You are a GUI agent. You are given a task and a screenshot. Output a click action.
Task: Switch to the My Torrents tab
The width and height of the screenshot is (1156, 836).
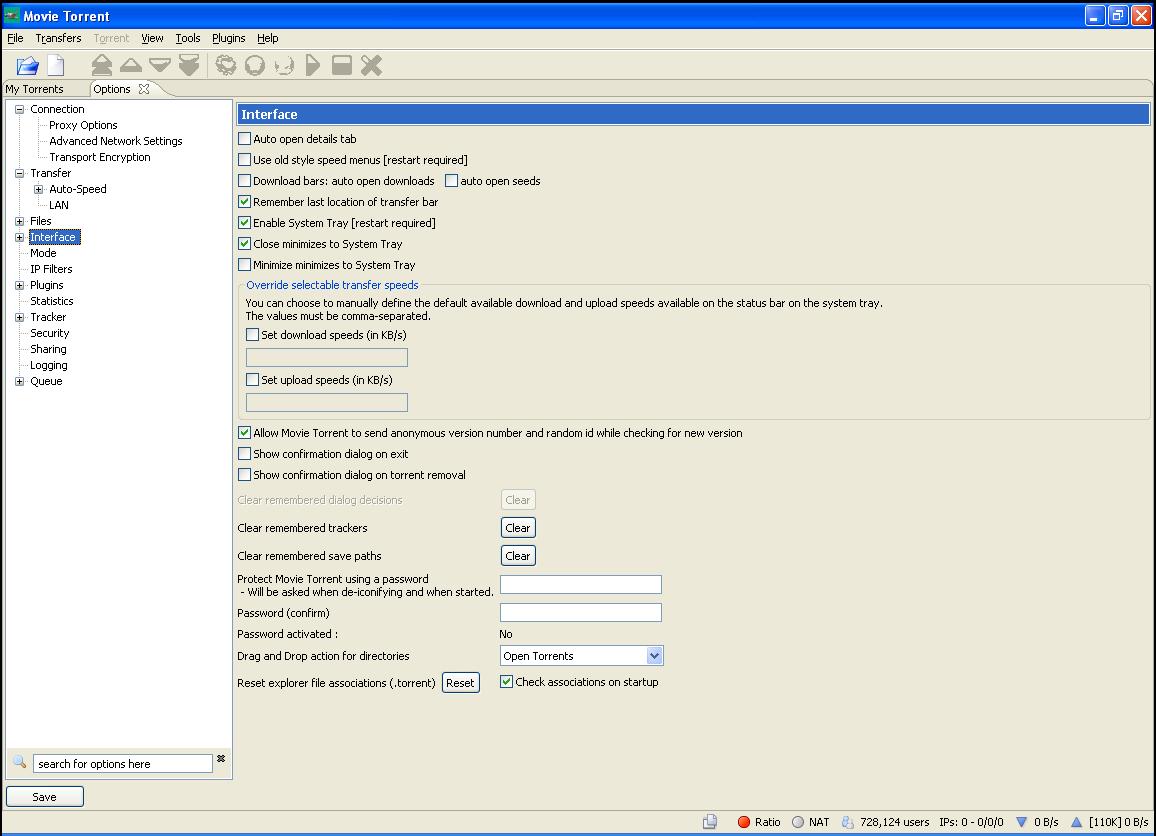pyautogui.click(x=35, y=89)
